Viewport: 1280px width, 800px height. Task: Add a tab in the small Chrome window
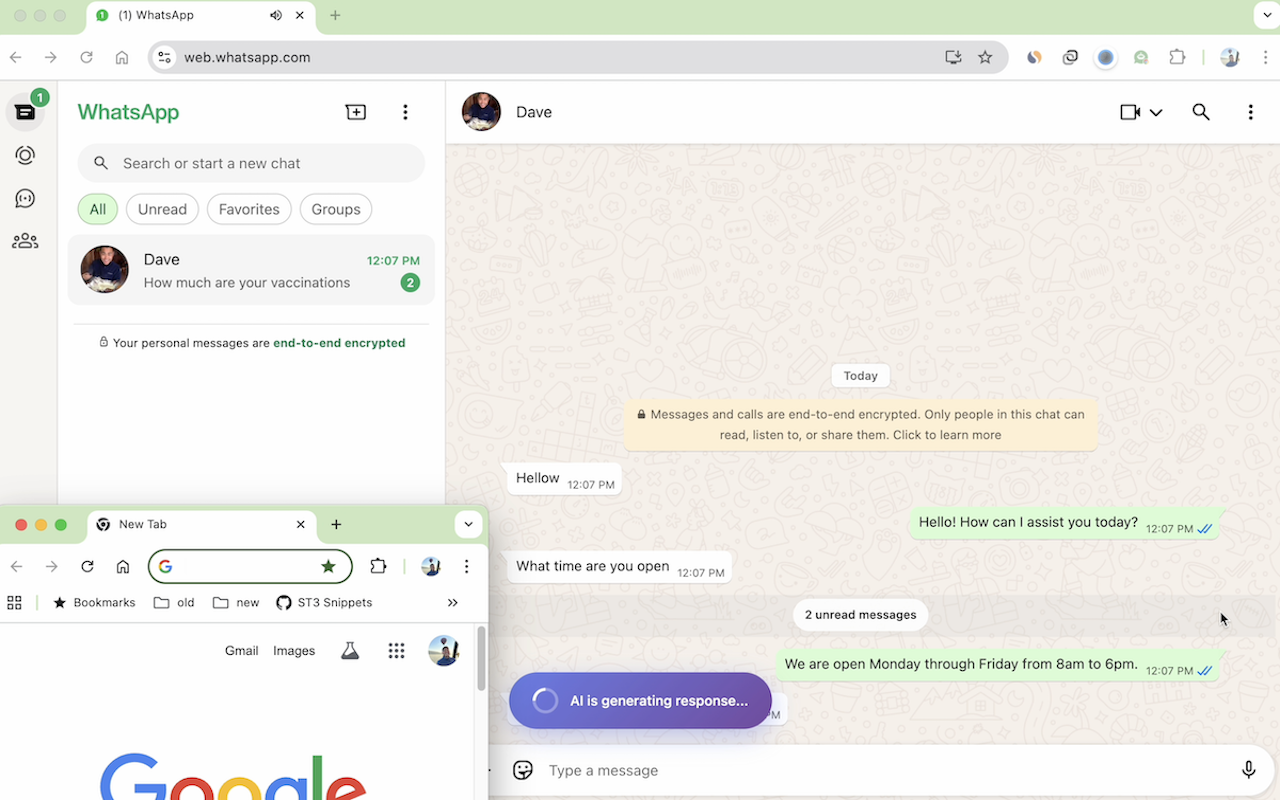pyautogui.click(x=336, y=524)
